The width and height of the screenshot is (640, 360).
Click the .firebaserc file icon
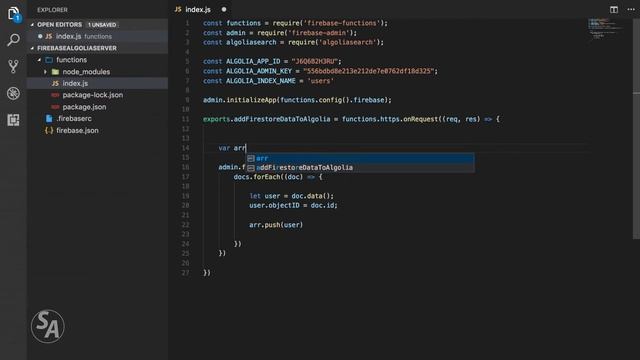coord(49,119)
